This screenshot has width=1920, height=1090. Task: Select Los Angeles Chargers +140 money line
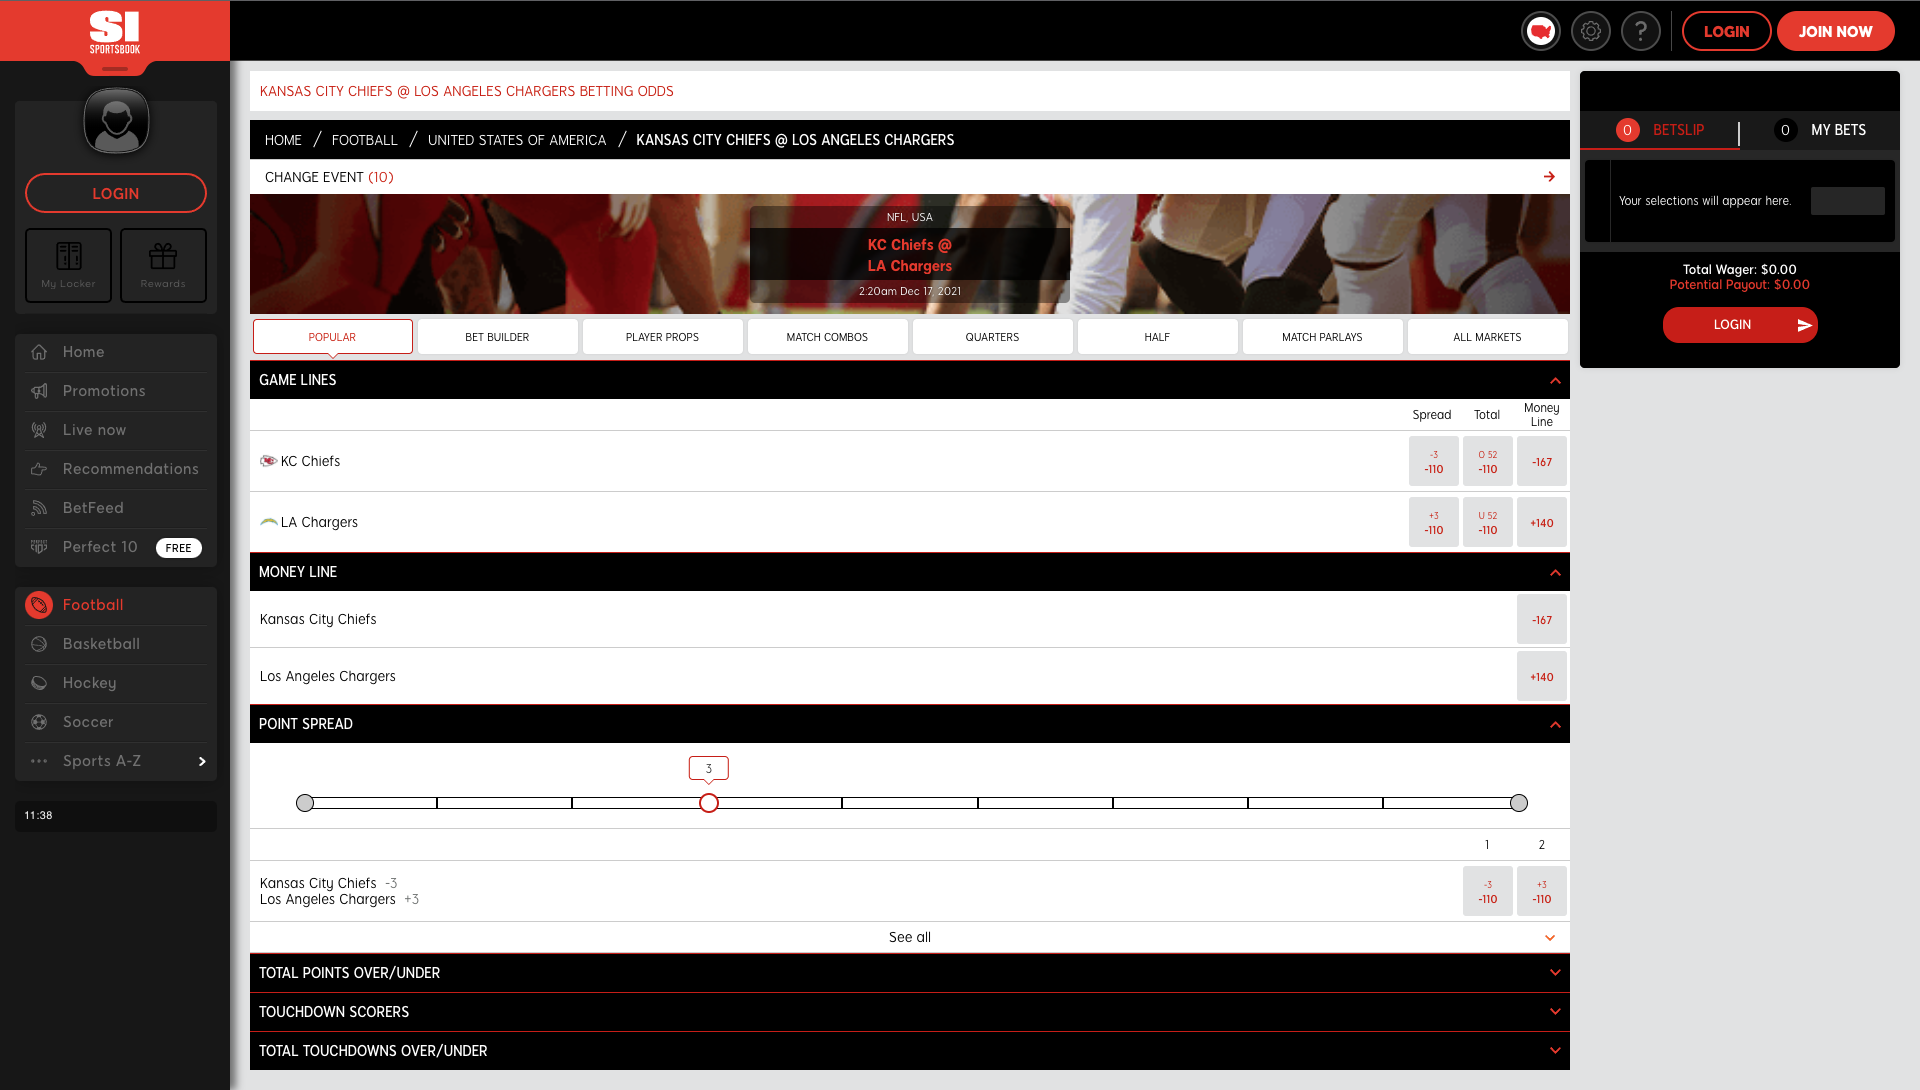(1542, 676)
